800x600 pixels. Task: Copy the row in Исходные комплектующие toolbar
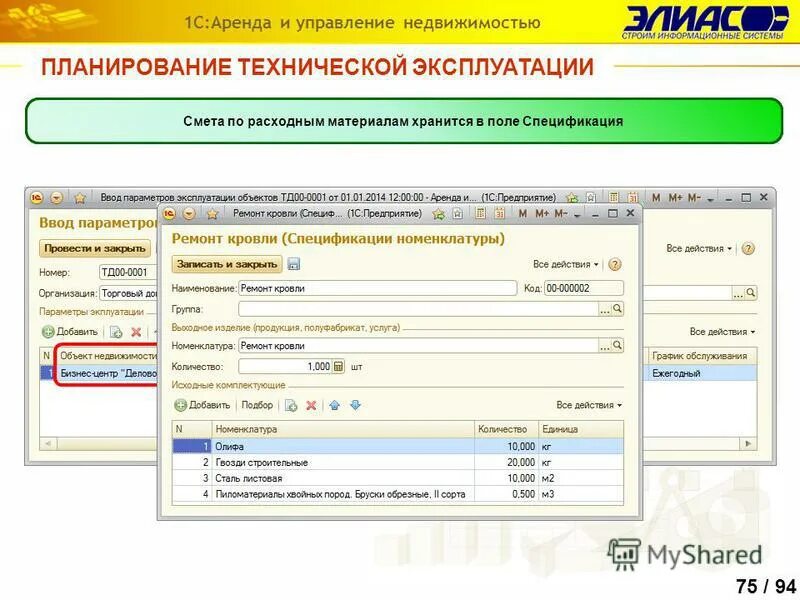tap(291, 406)
